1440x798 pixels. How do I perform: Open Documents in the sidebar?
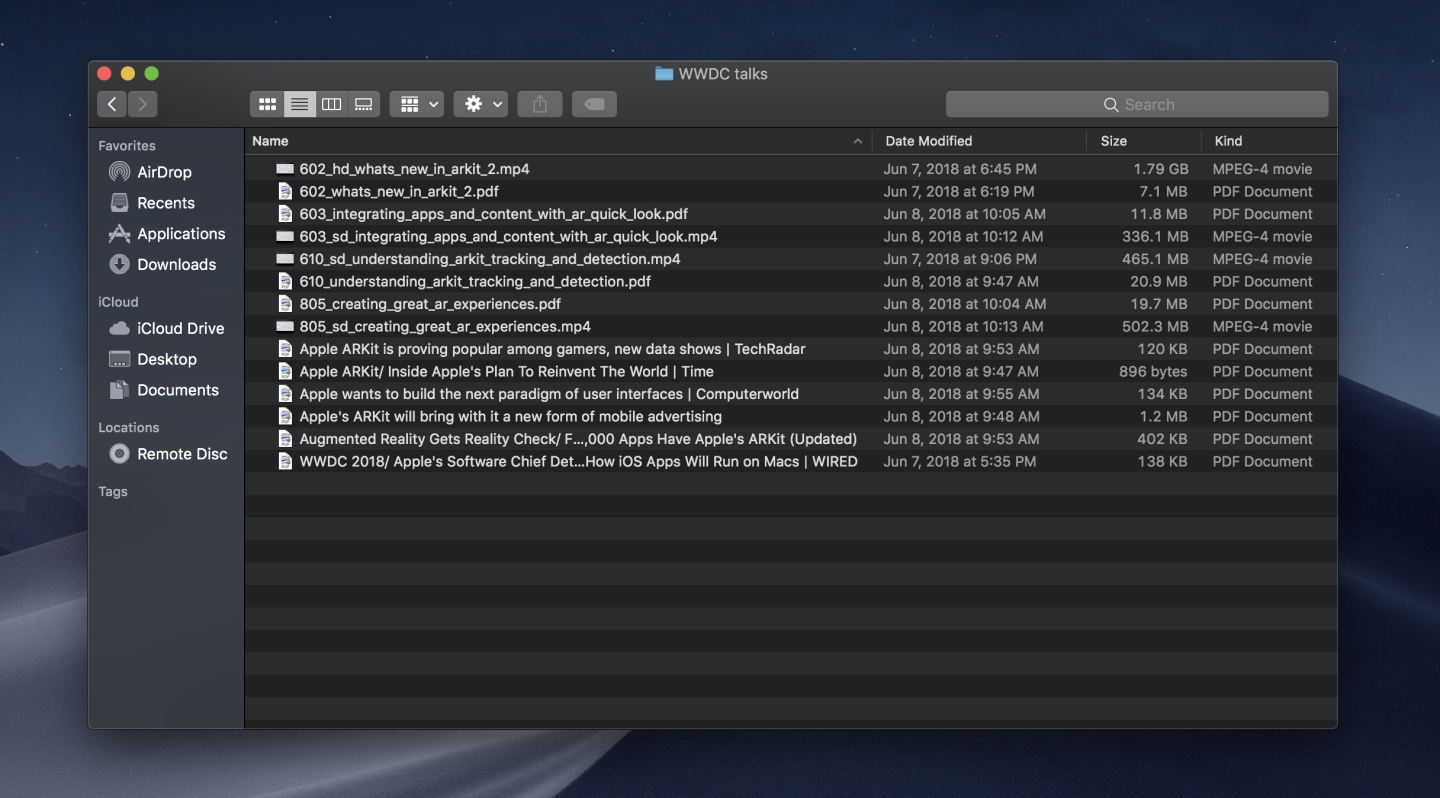click(x=166, y=390)
